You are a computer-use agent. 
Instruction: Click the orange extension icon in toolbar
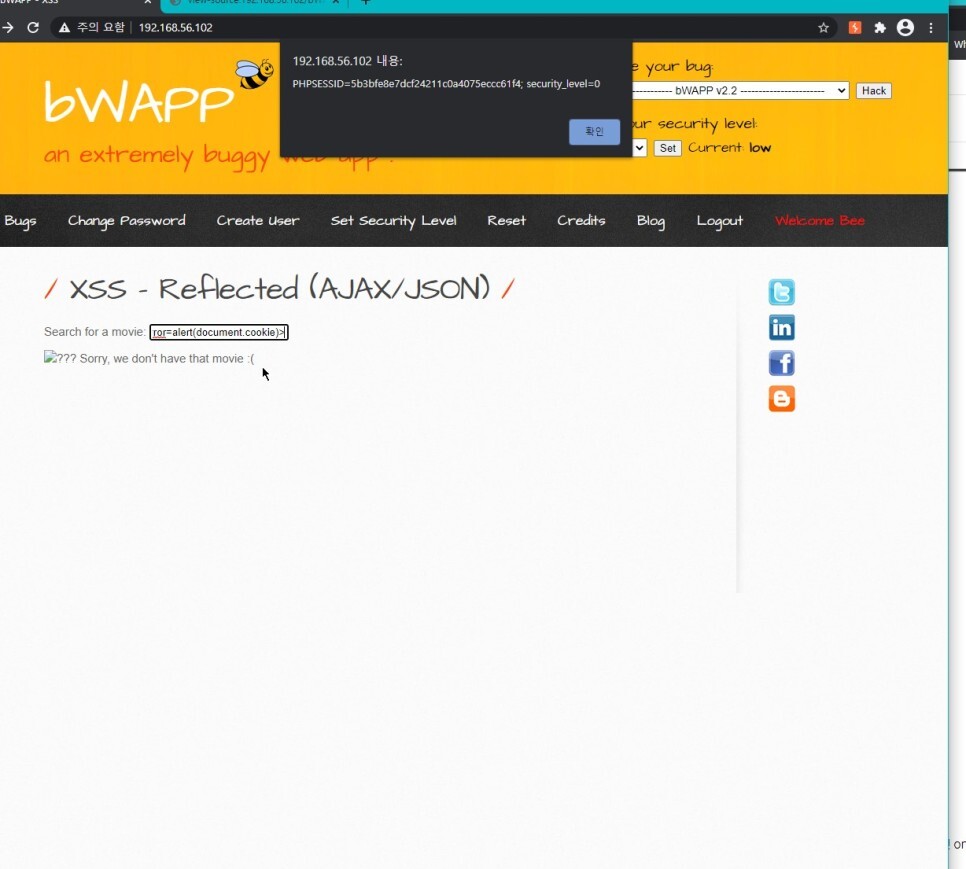tap(854, 28)
